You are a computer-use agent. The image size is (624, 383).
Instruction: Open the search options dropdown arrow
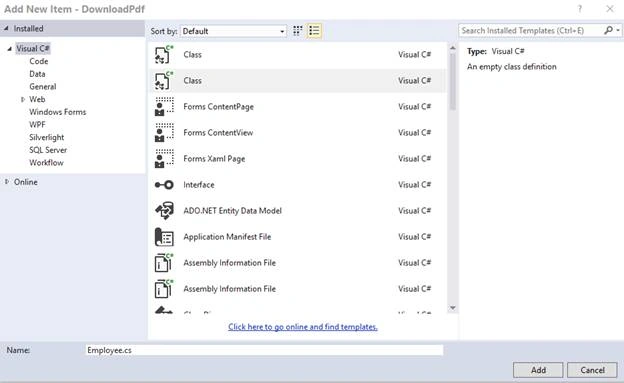click(x=618, y=31)
